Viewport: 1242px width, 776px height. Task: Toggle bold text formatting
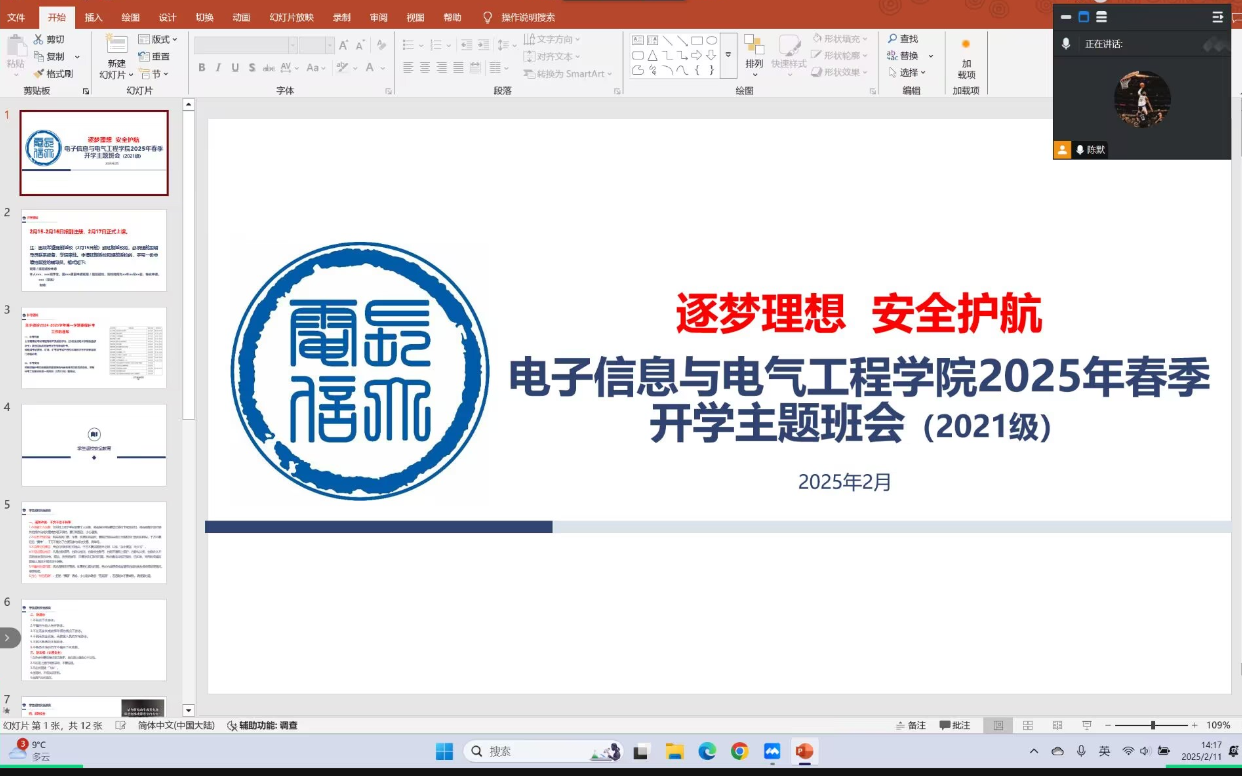202,68
